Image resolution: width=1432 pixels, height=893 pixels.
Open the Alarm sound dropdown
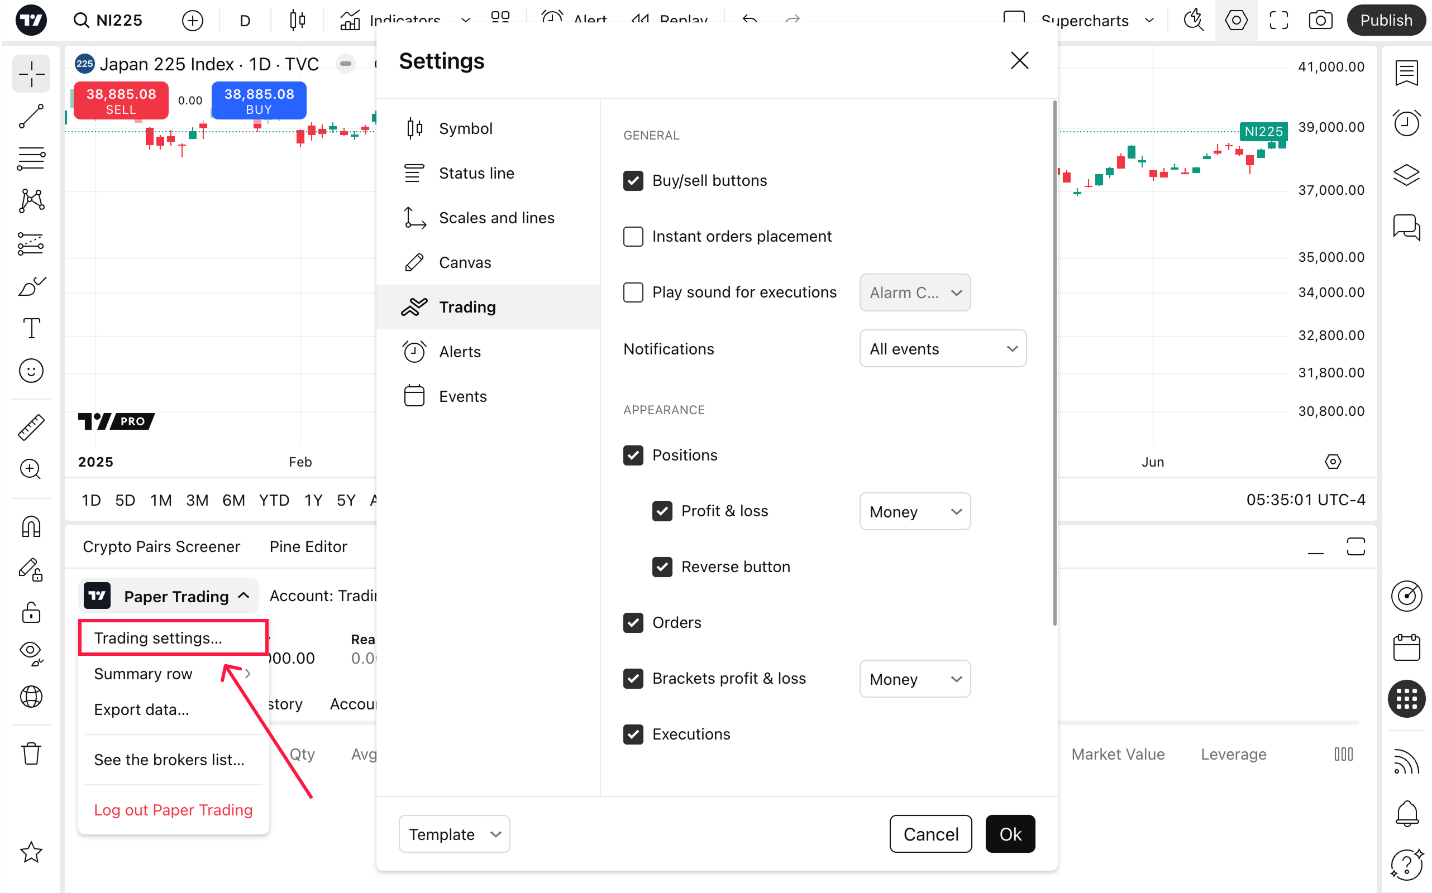click(915, 293)
